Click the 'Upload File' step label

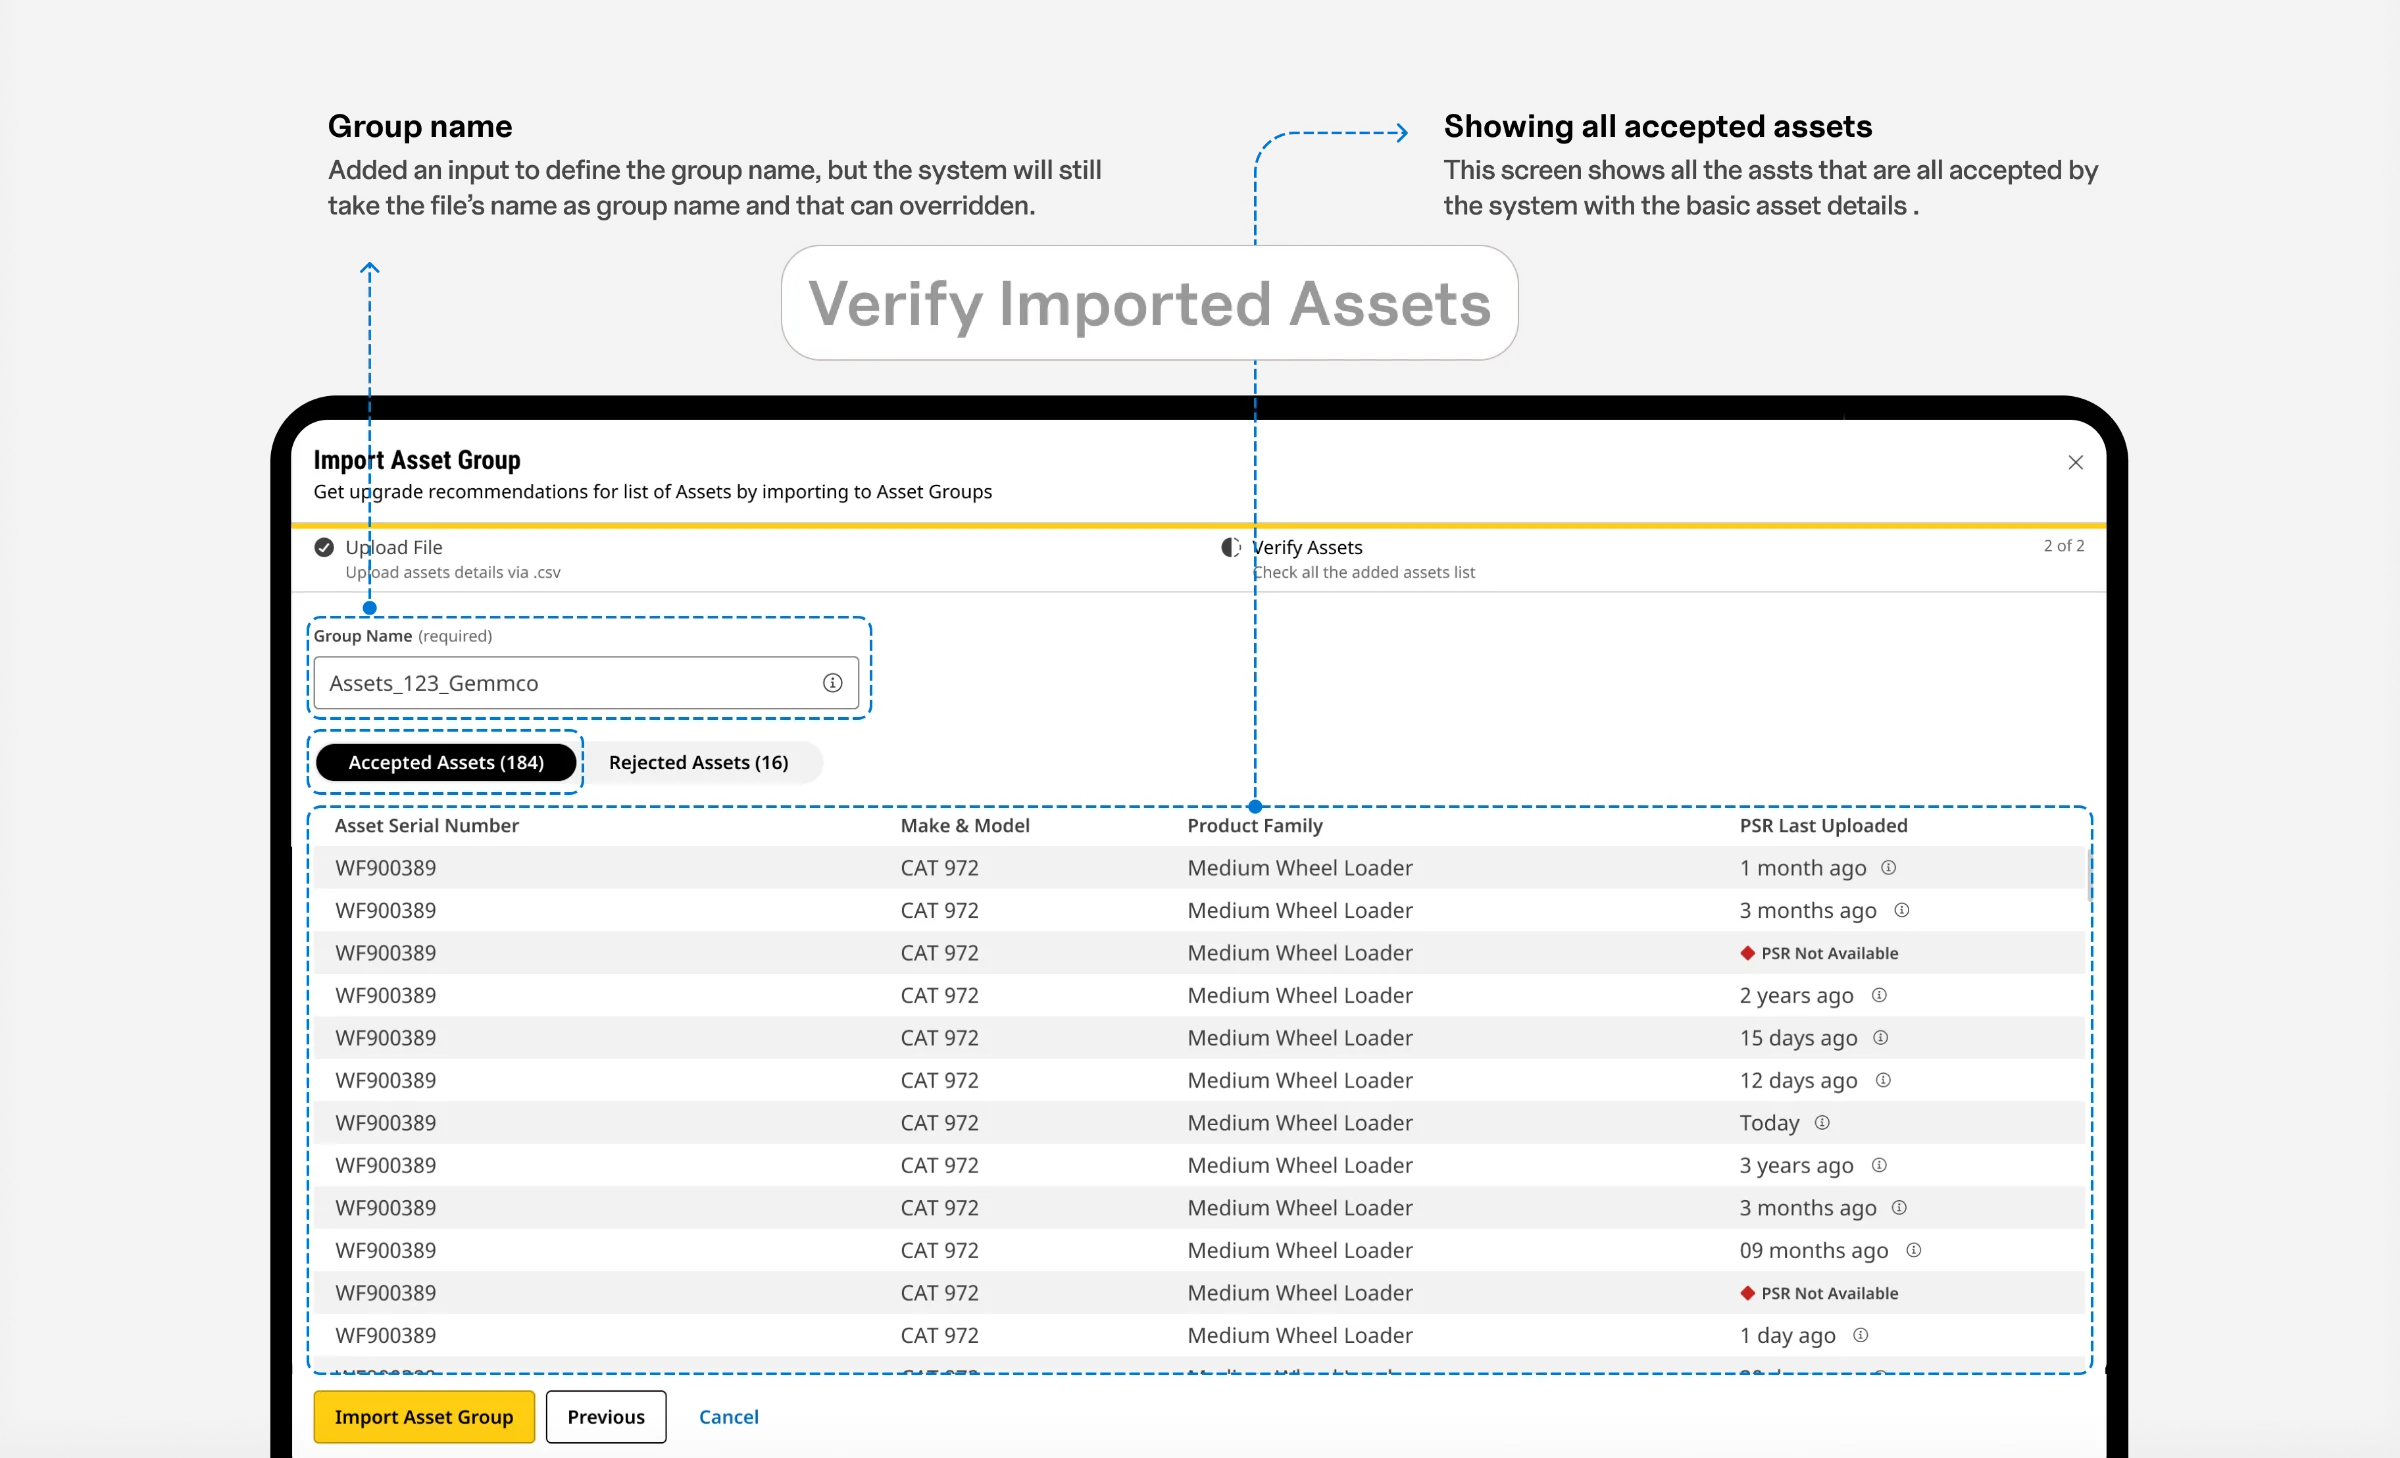pos(394,547)
